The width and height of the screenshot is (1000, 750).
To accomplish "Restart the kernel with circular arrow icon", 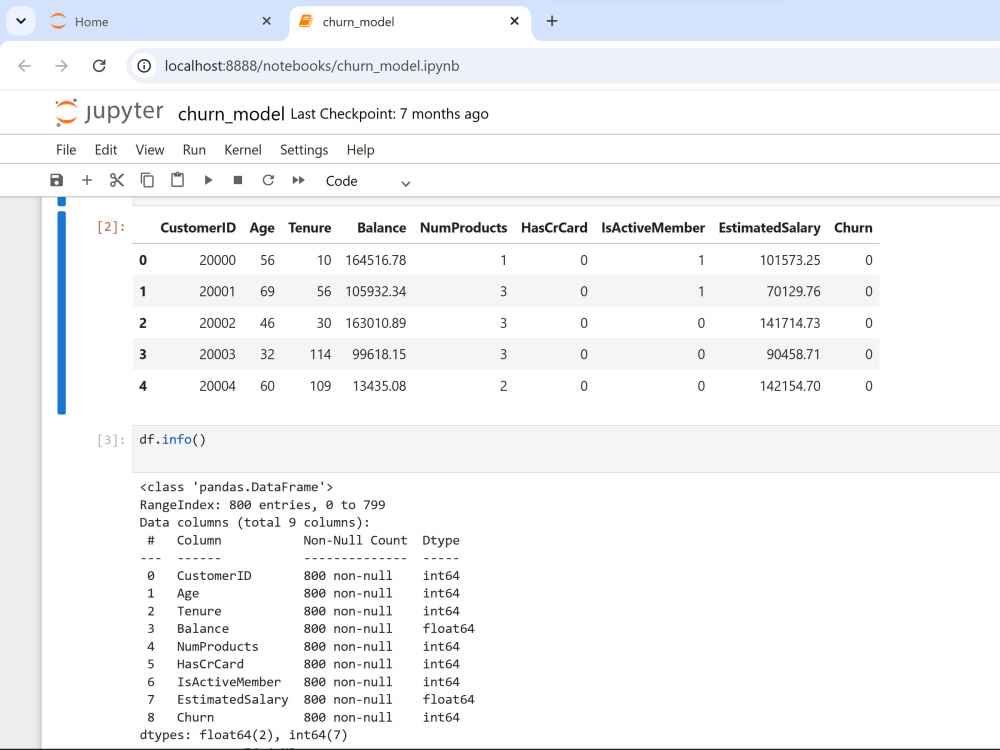I will pyautogui.click(x=268, y=180).
